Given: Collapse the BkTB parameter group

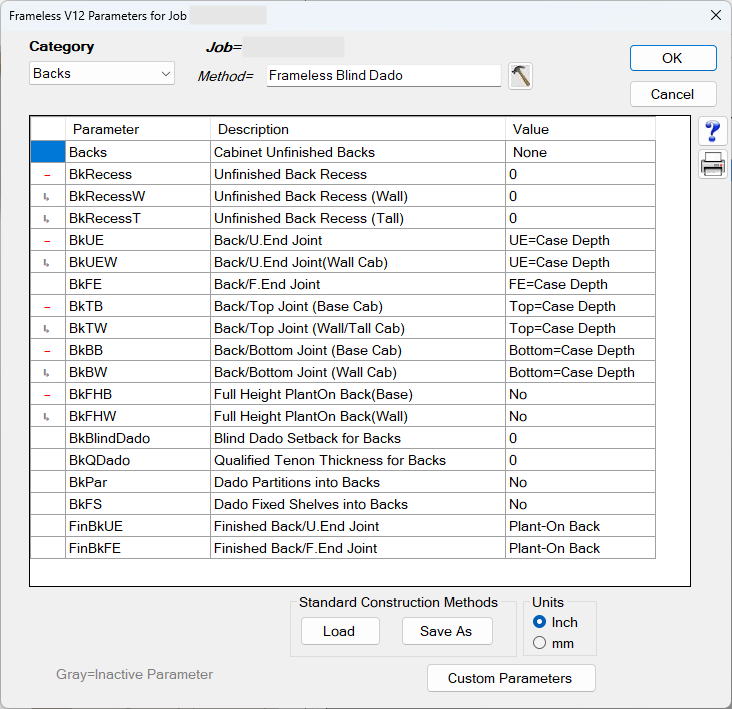Looking at the screenshot, I should coord(47,307).
